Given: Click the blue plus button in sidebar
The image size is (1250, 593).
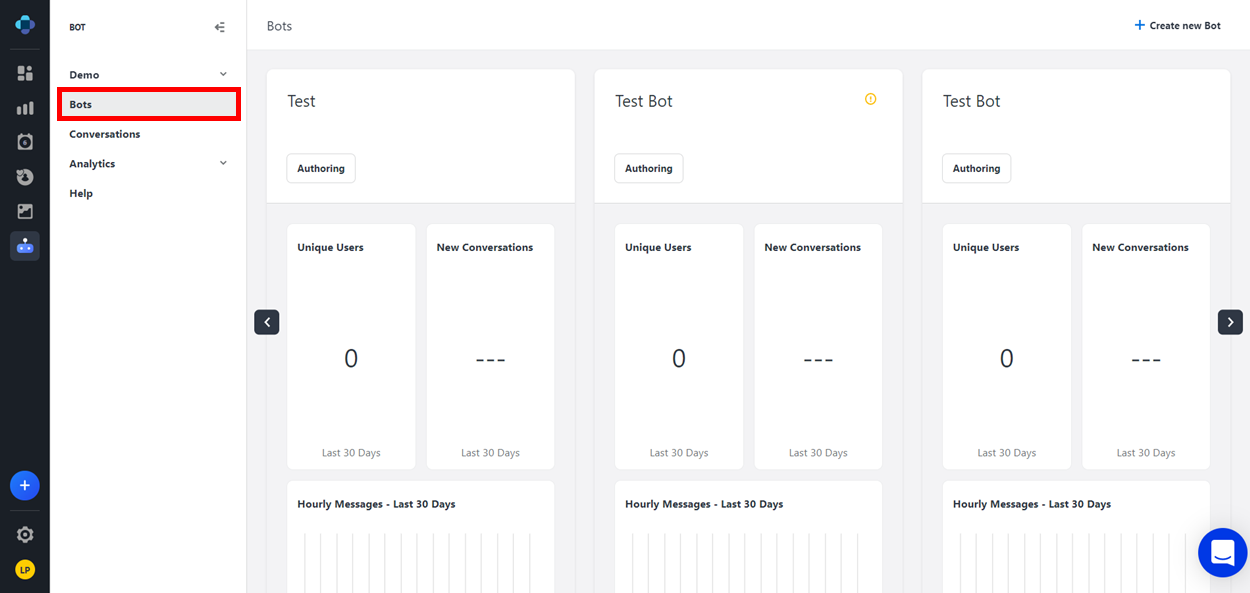Looking at the screenshot, I should click(x=25, y=486).
